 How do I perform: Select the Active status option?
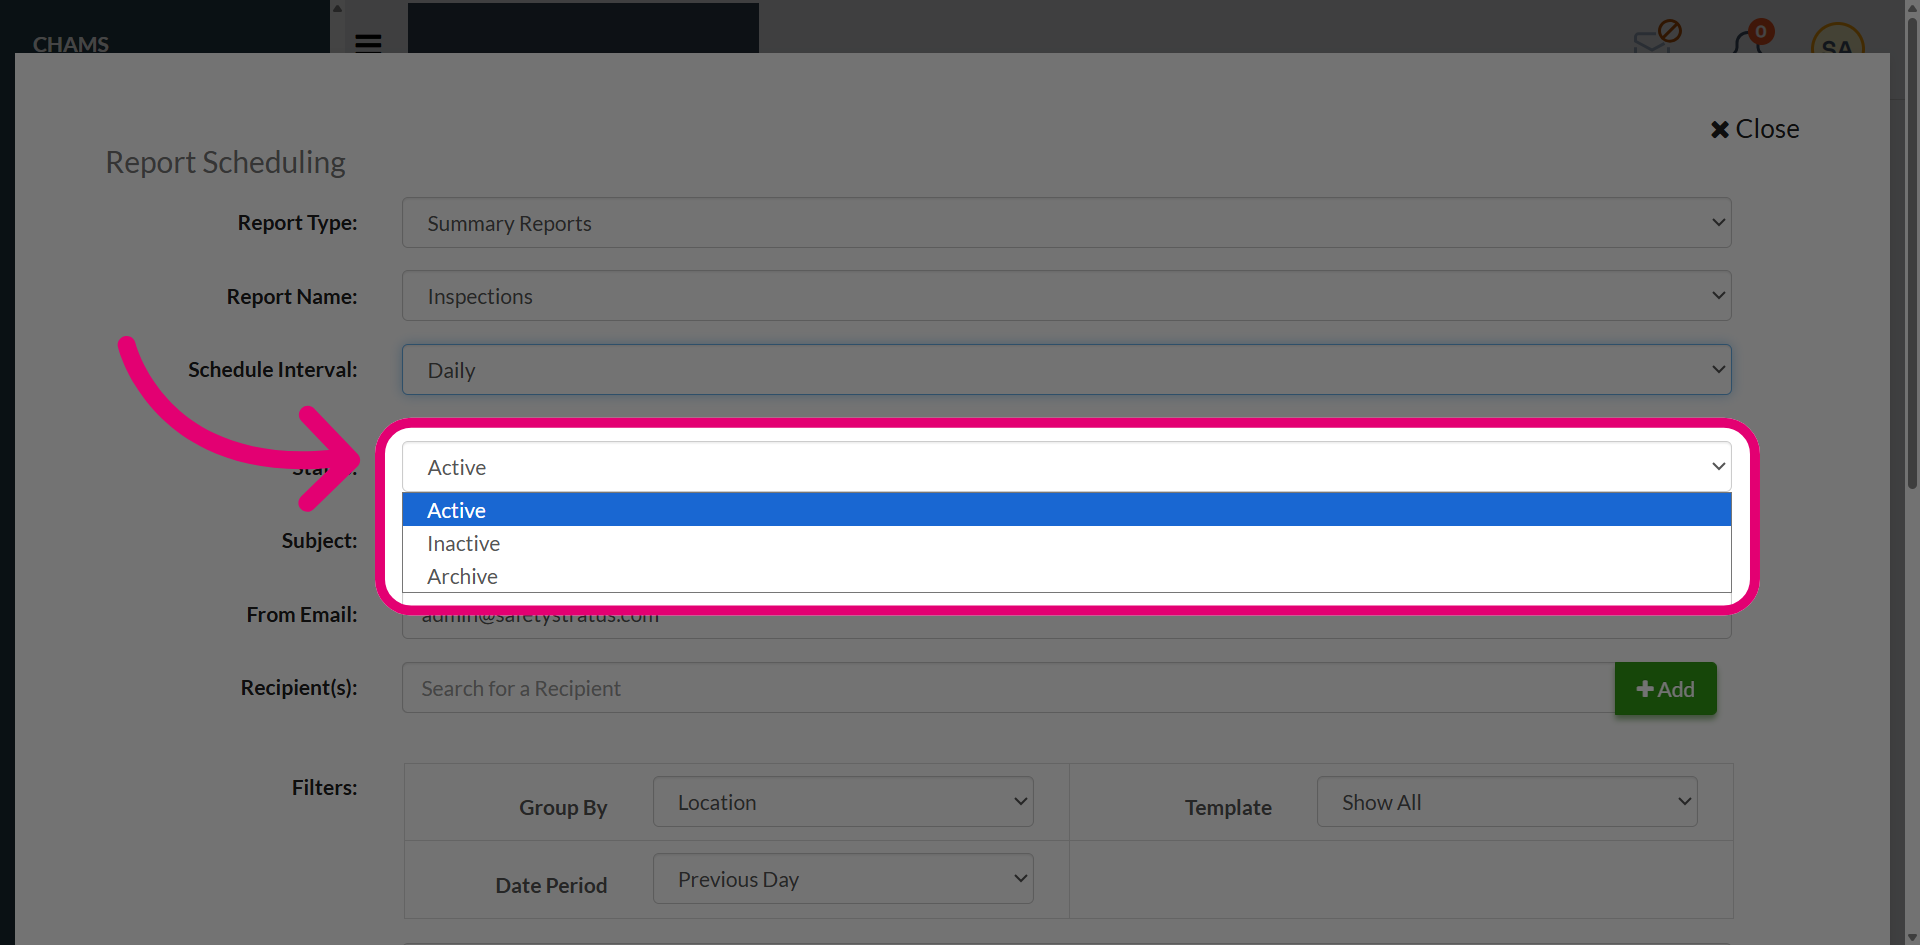pyautogui.click(x=1066, y=510)
